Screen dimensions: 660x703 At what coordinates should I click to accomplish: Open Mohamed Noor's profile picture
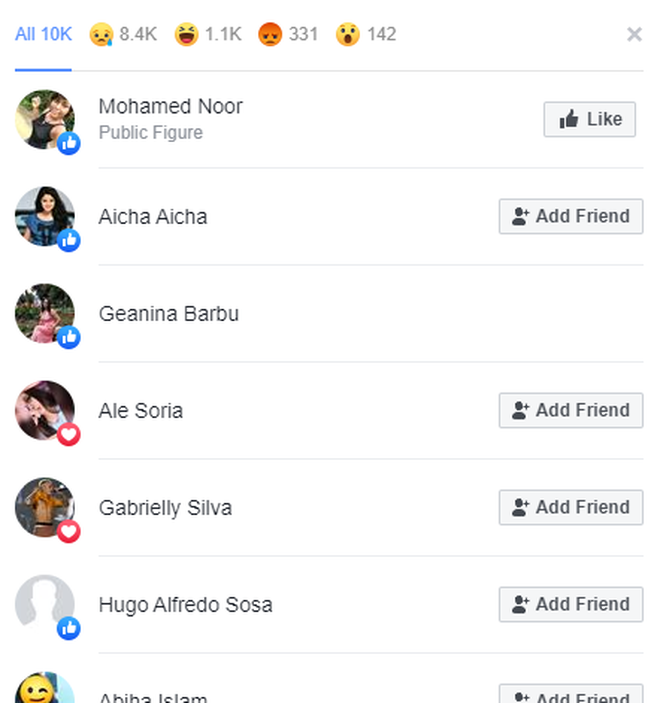click(45, 120)
